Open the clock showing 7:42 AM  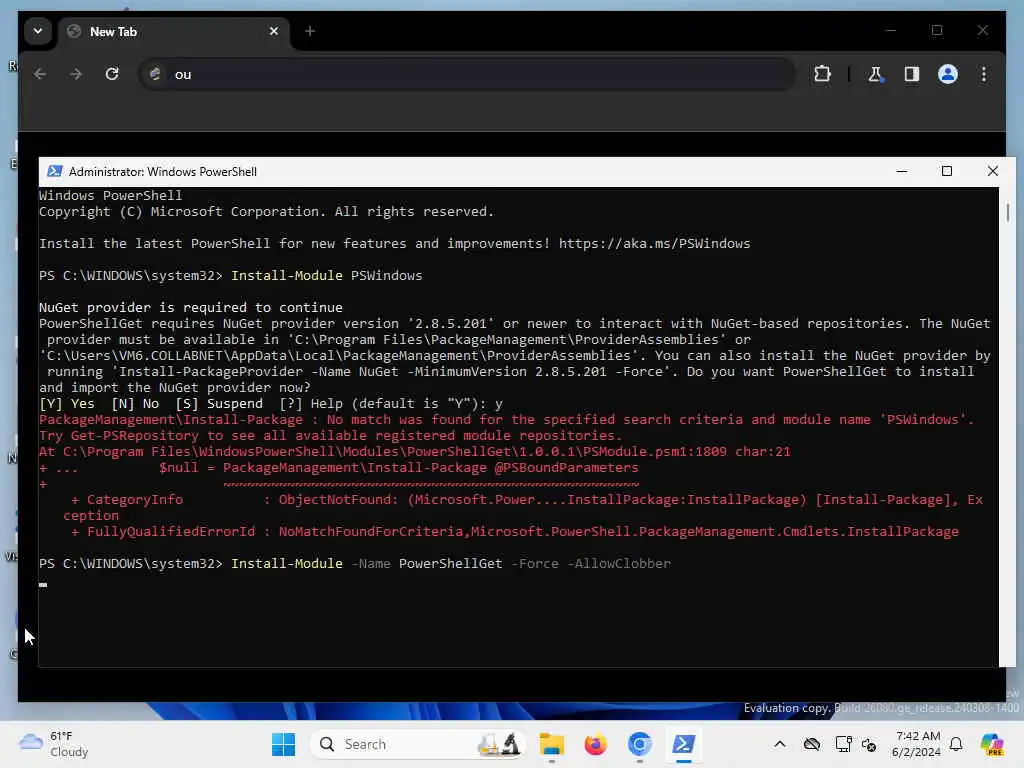(917, 744)
